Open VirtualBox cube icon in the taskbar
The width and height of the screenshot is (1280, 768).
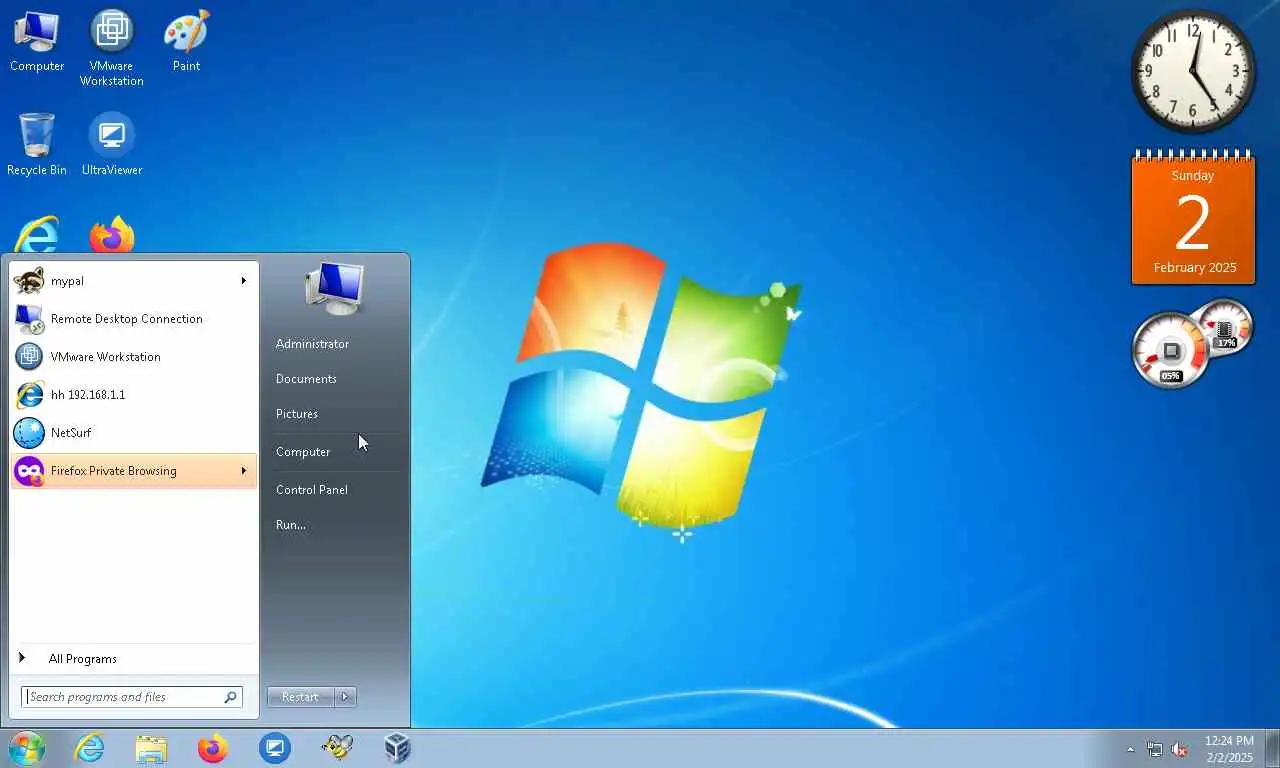click(x=398, y=748)
